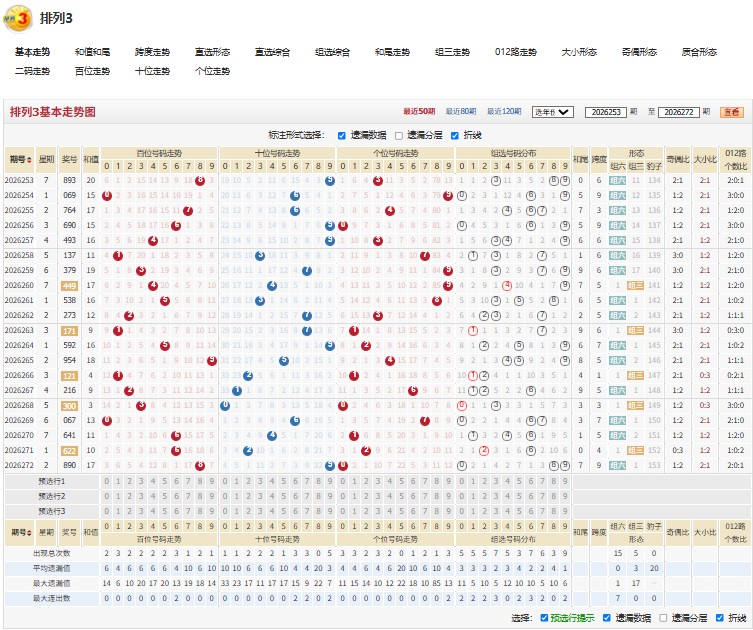This screenshot has width=753, height=630.
Task: Click the 排列3 lottery ball logo
Action: [18, 19]
